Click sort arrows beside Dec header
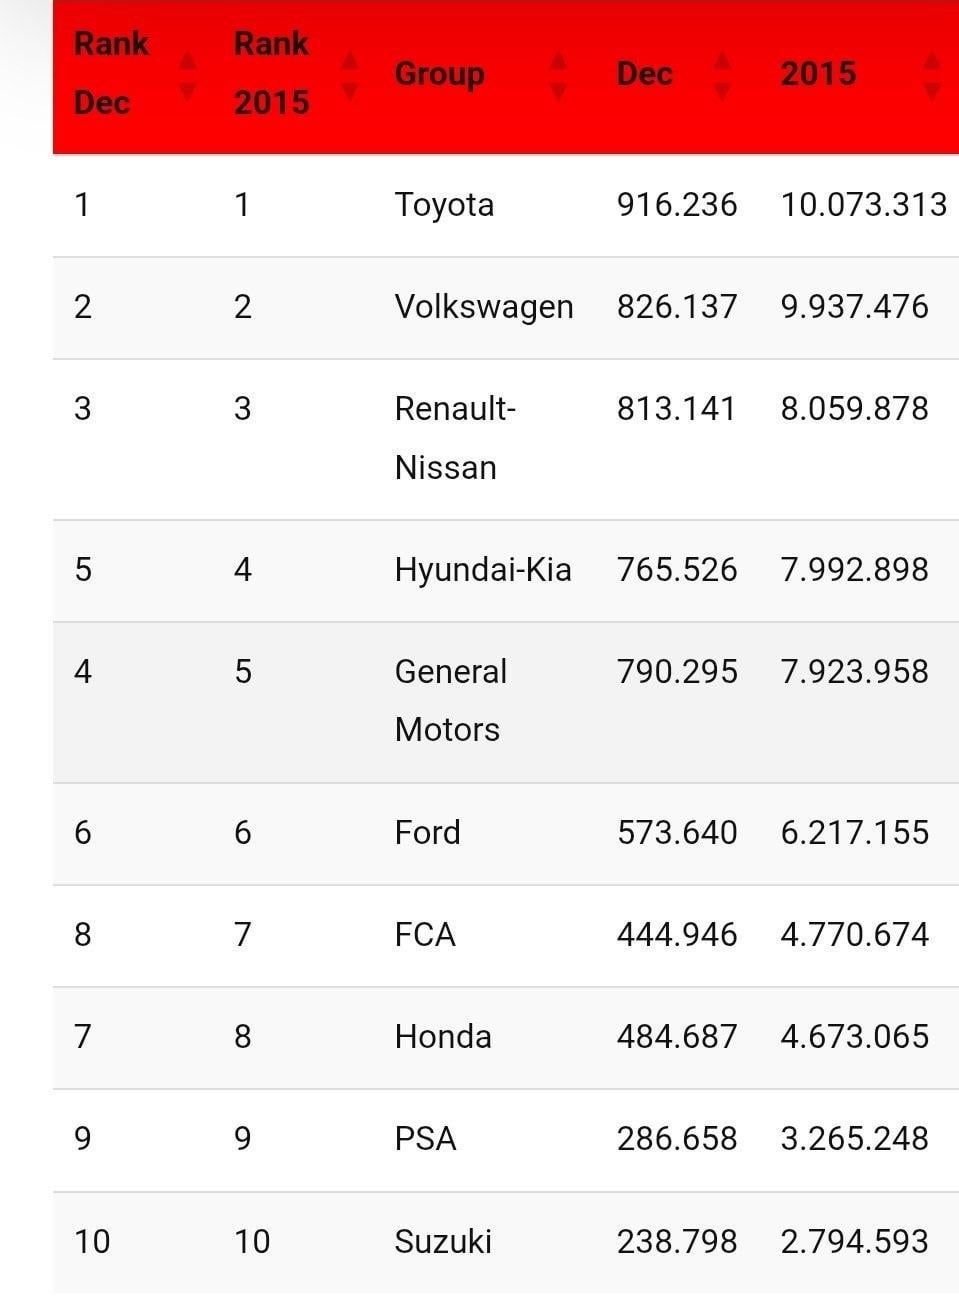This screenshot has width=959, height=1304. click(x=722, y=76)
